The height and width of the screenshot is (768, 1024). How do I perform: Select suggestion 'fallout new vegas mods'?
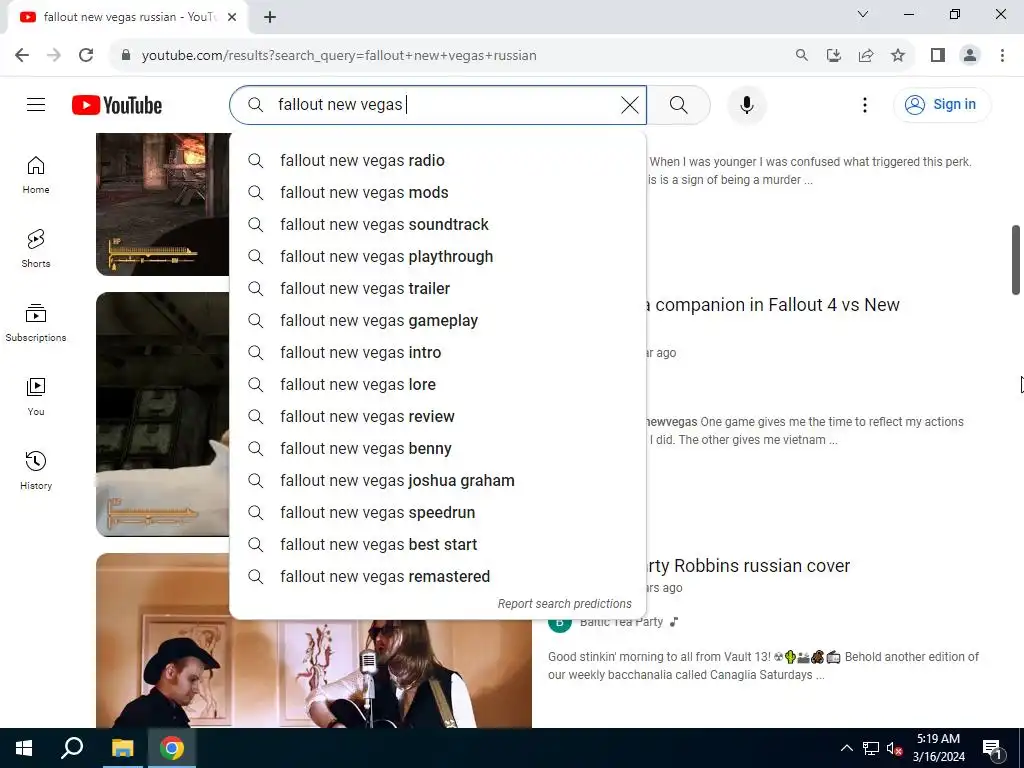coord(438,192)
